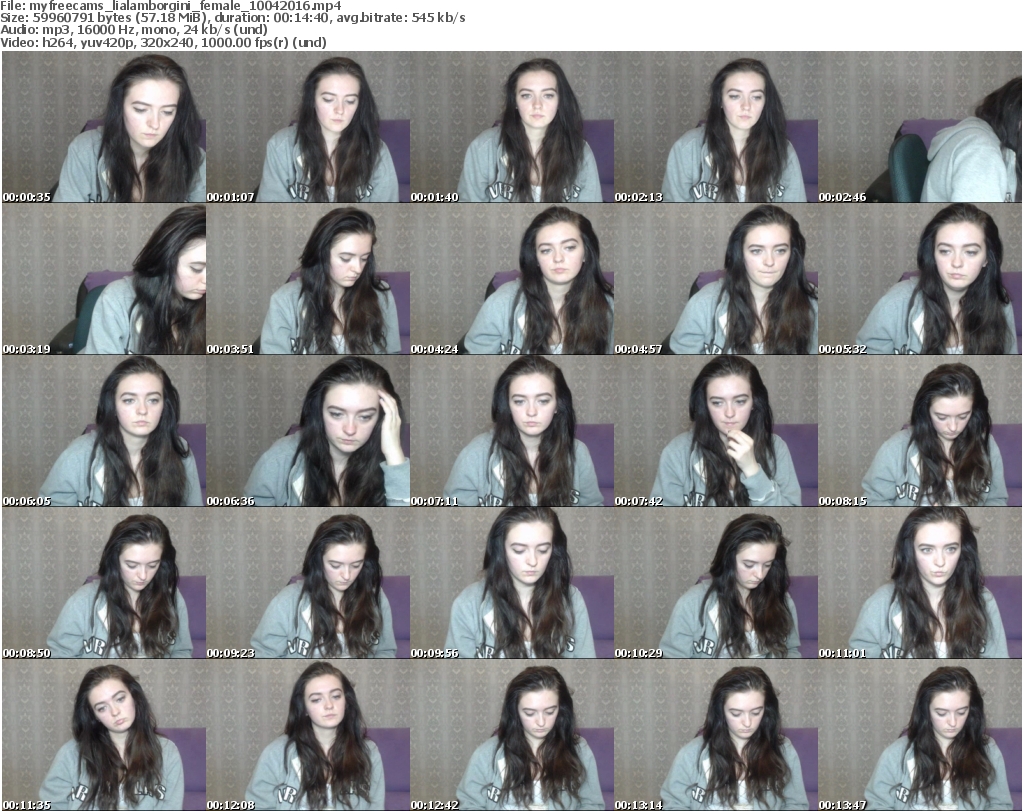Select the thumbnail stamped 00:01:40
Viewport: 1024px width, 811px height.
[x=512, y=127]
